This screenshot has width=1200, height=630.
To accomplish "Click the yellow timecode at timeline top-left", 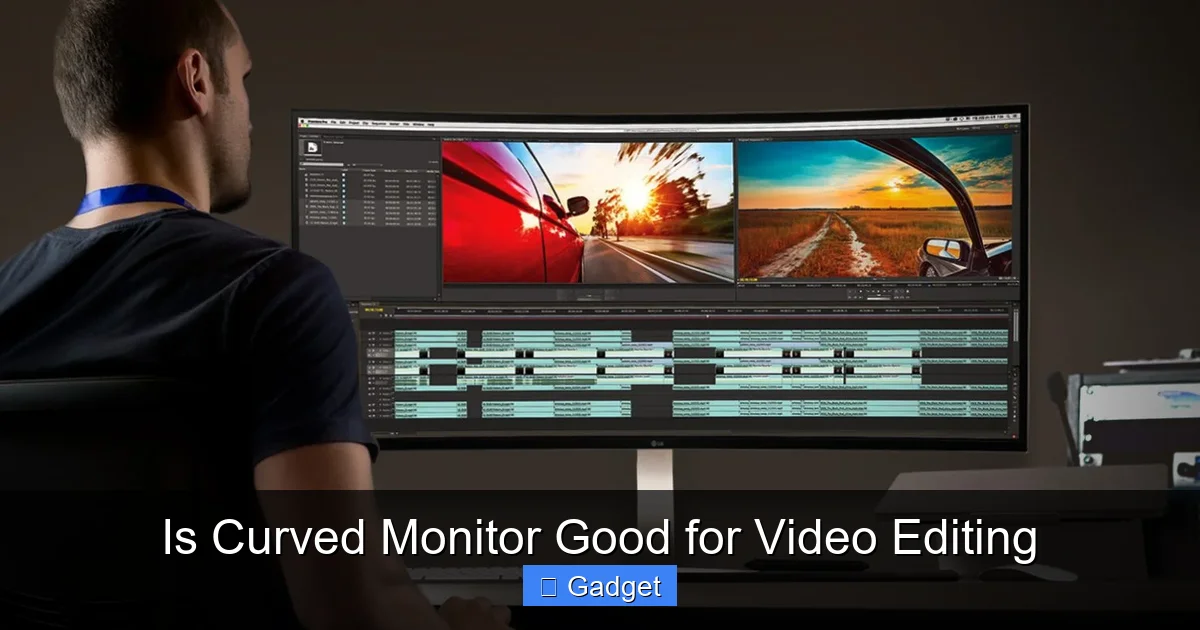I will (372, 310).
